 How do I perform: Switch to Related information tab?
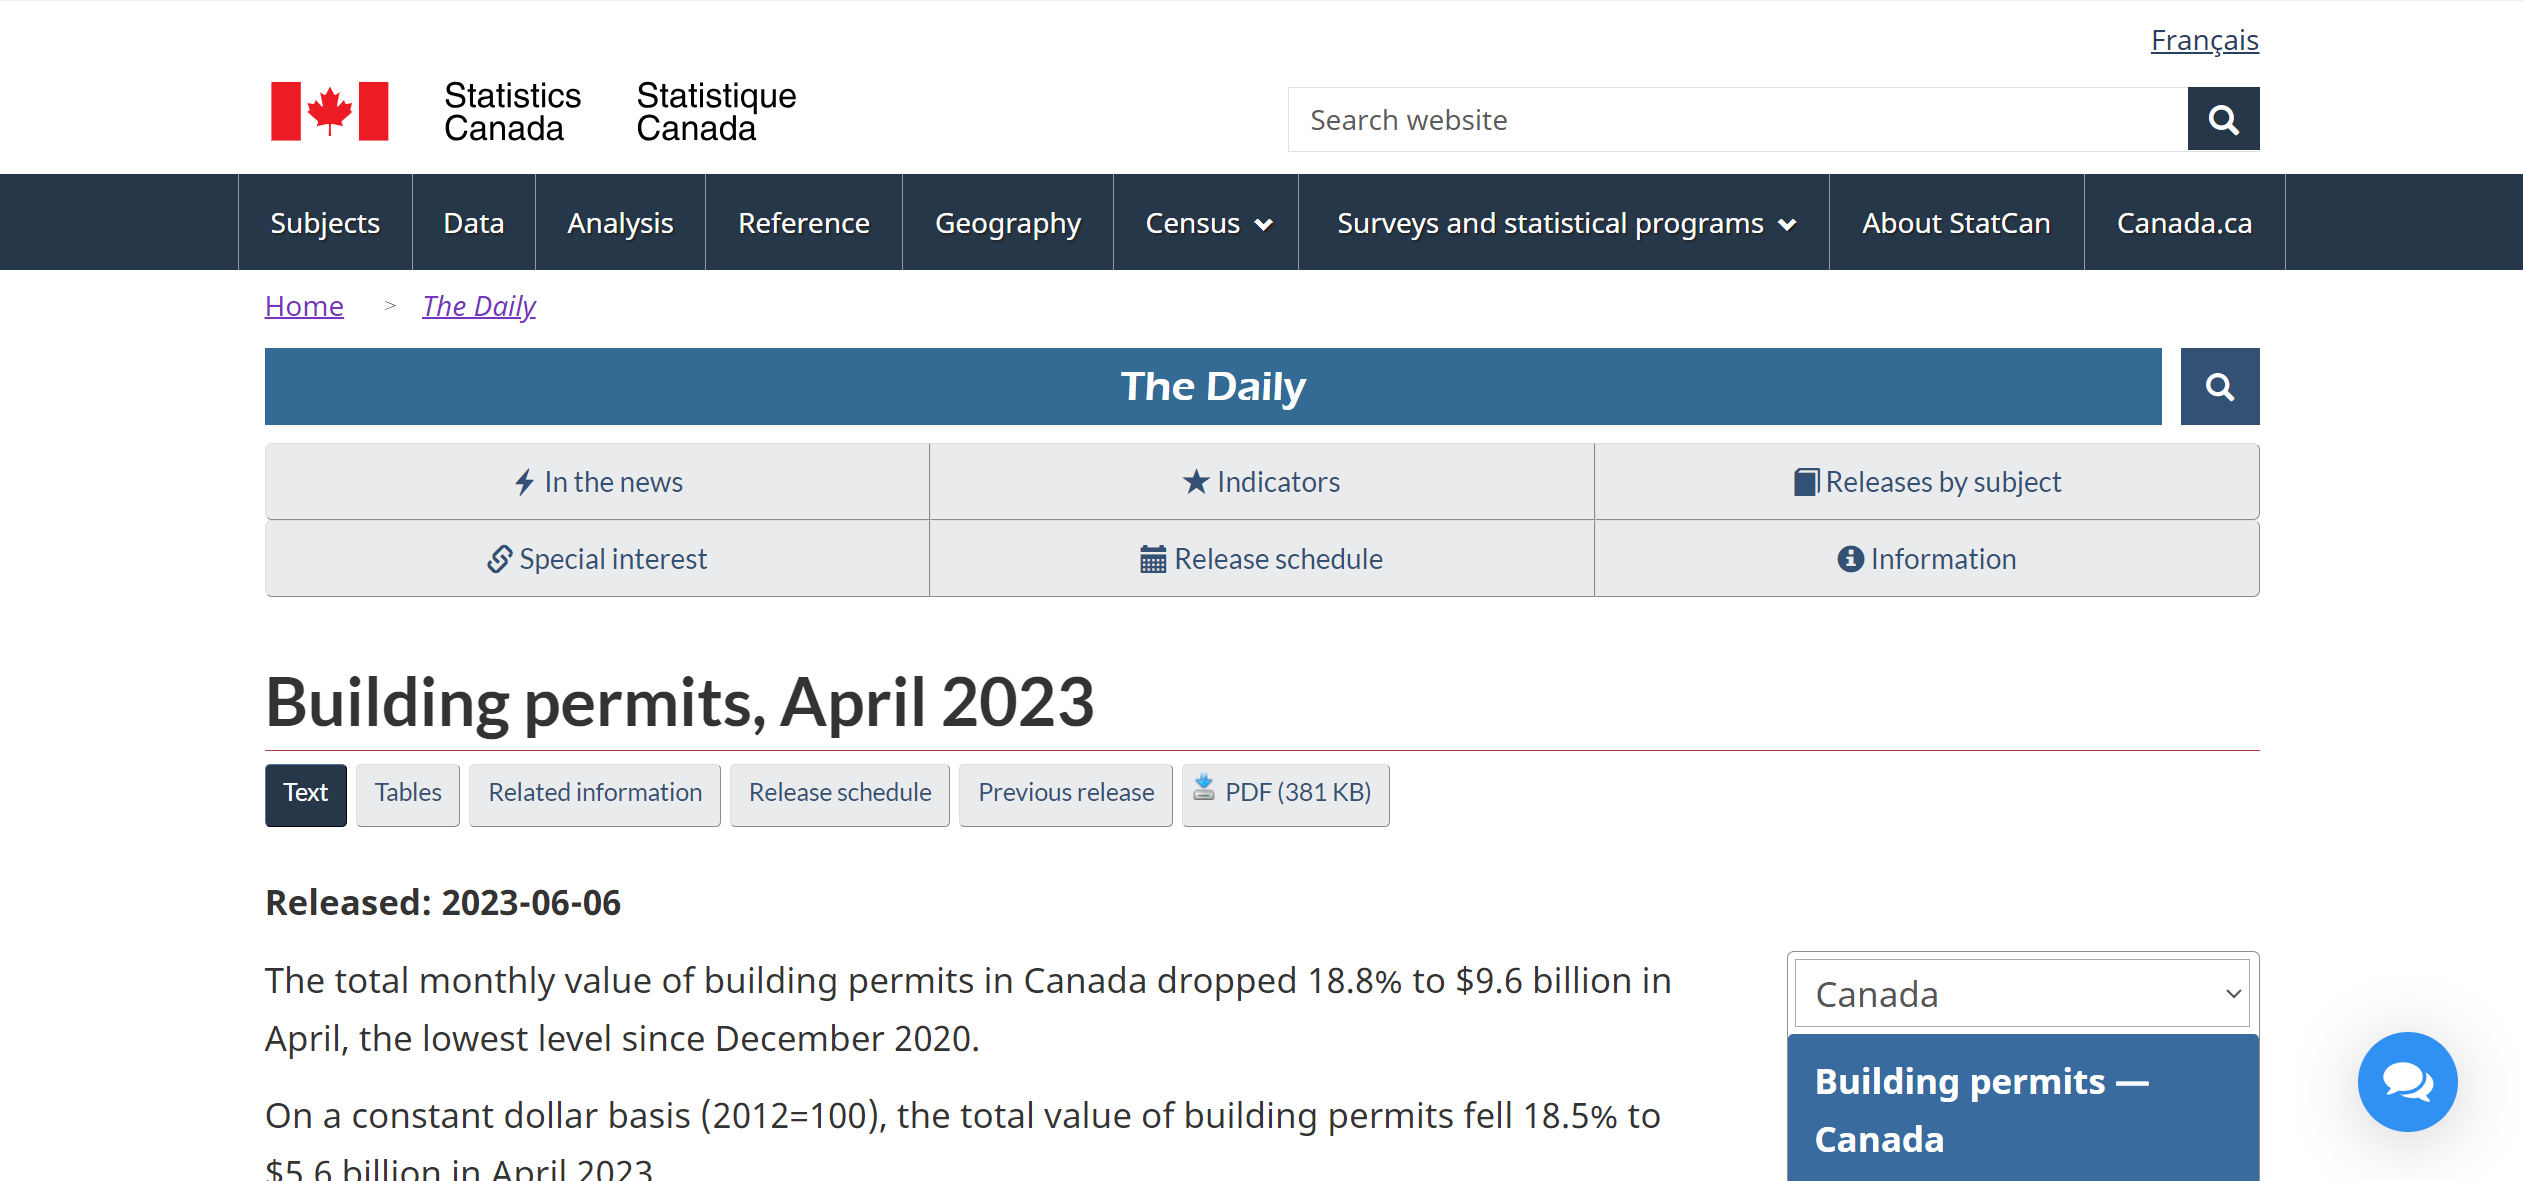(x=595, y=793)
